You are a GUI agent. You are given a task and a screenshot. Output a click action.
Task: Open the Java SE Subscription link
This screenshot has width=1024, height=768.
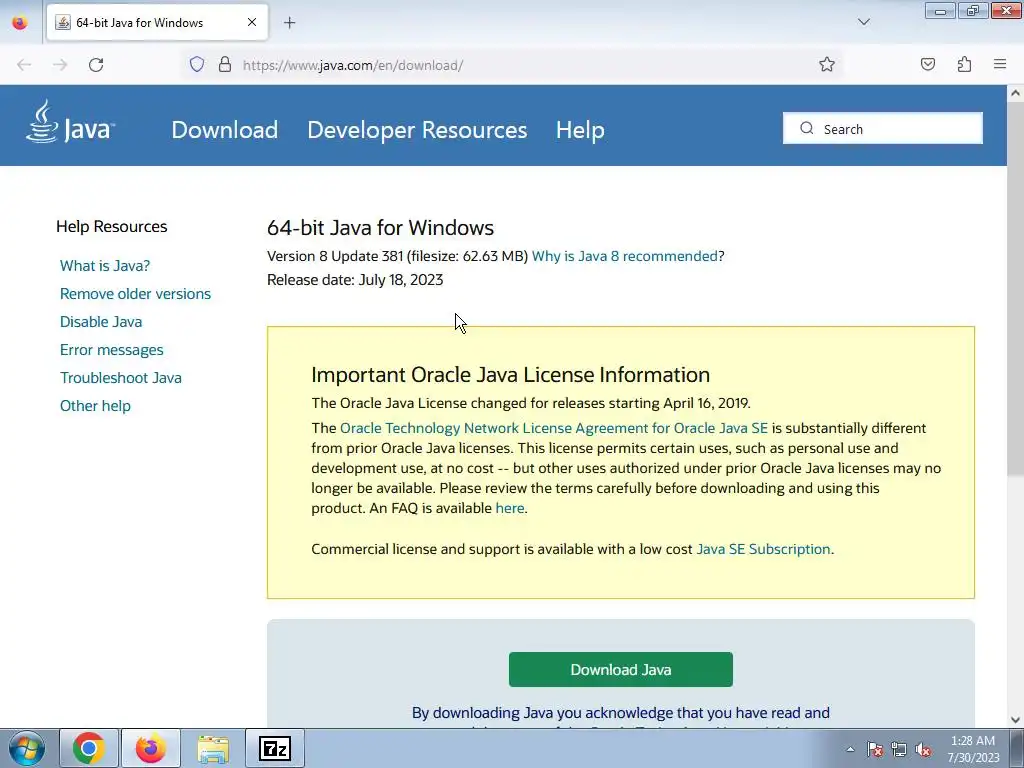coord(763,549)
